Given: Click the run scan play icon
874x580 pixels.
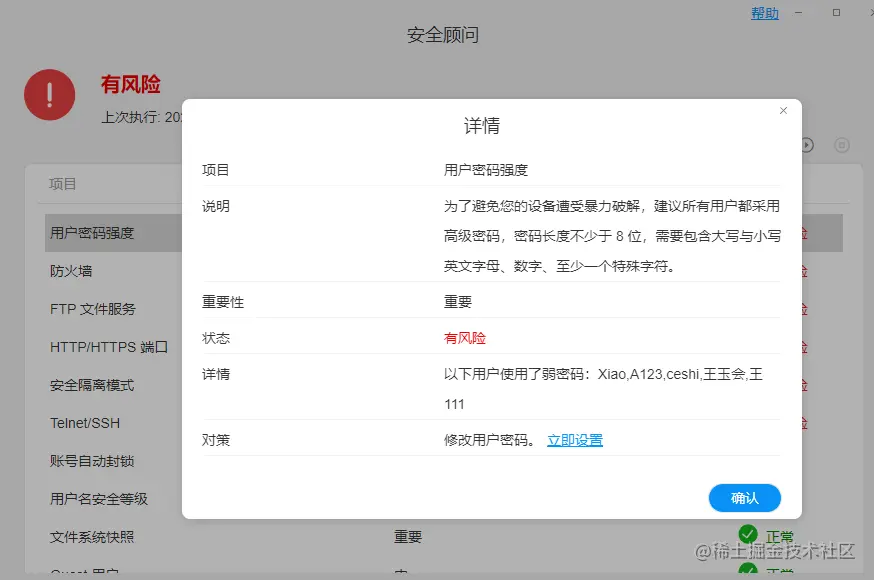Looking at the screenshot, I should 807,145.
